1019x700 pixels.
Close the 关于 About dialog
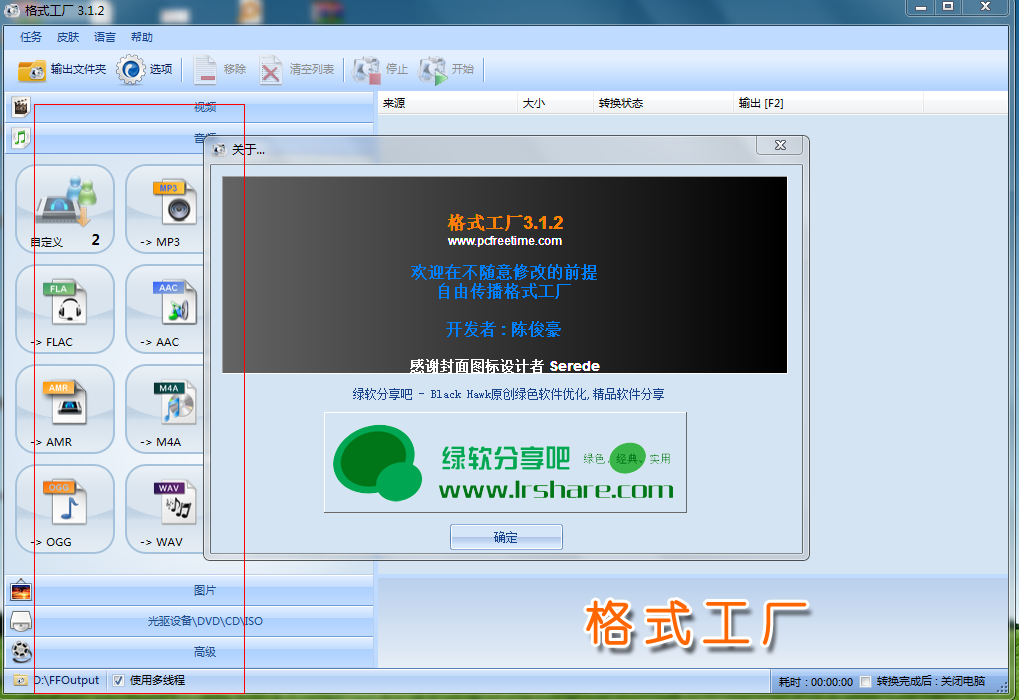(x=780, y=145)
